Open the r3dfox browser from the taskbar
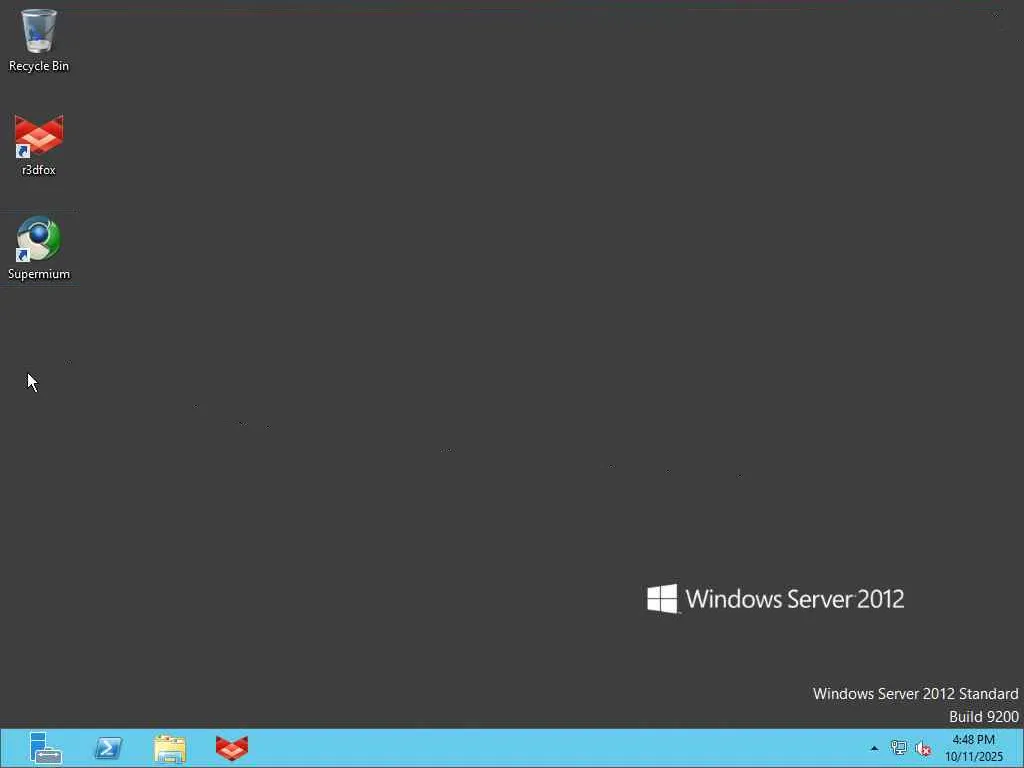 pyautogui.click(x=232, y=748)
